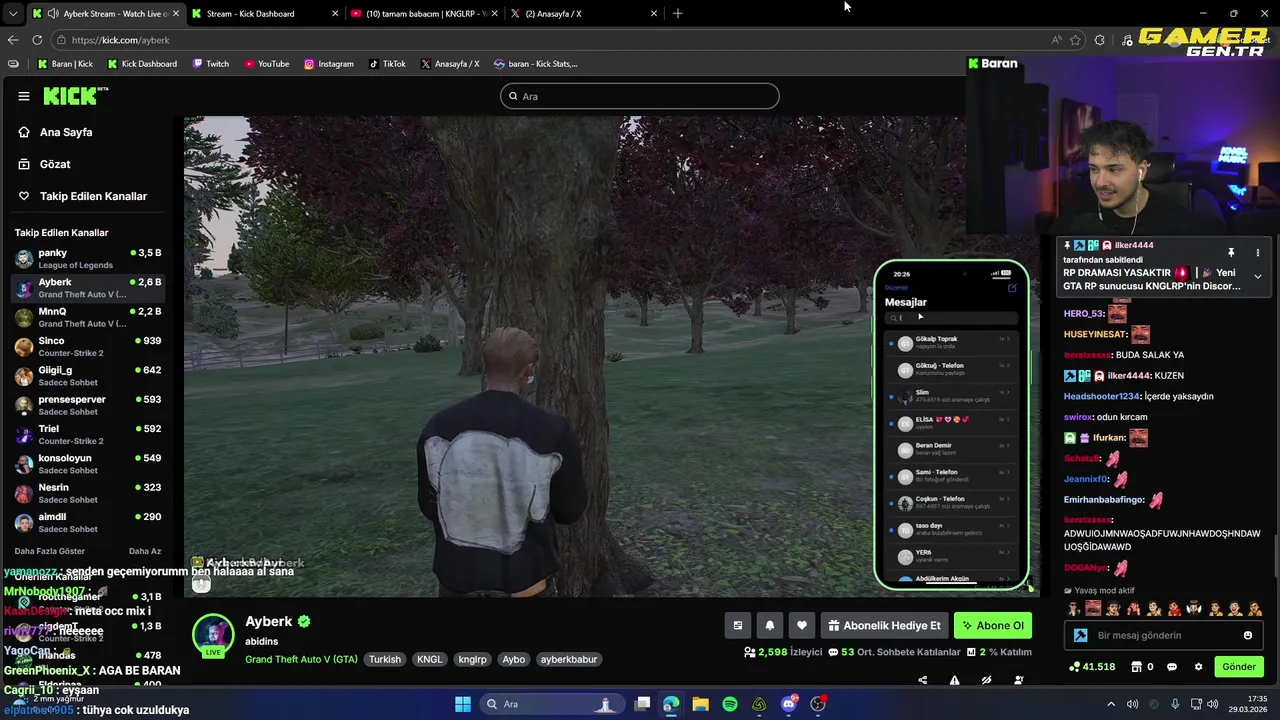Click the report warning triangle icon
This screenshot has width=1280, height=720.
[954, 680]
